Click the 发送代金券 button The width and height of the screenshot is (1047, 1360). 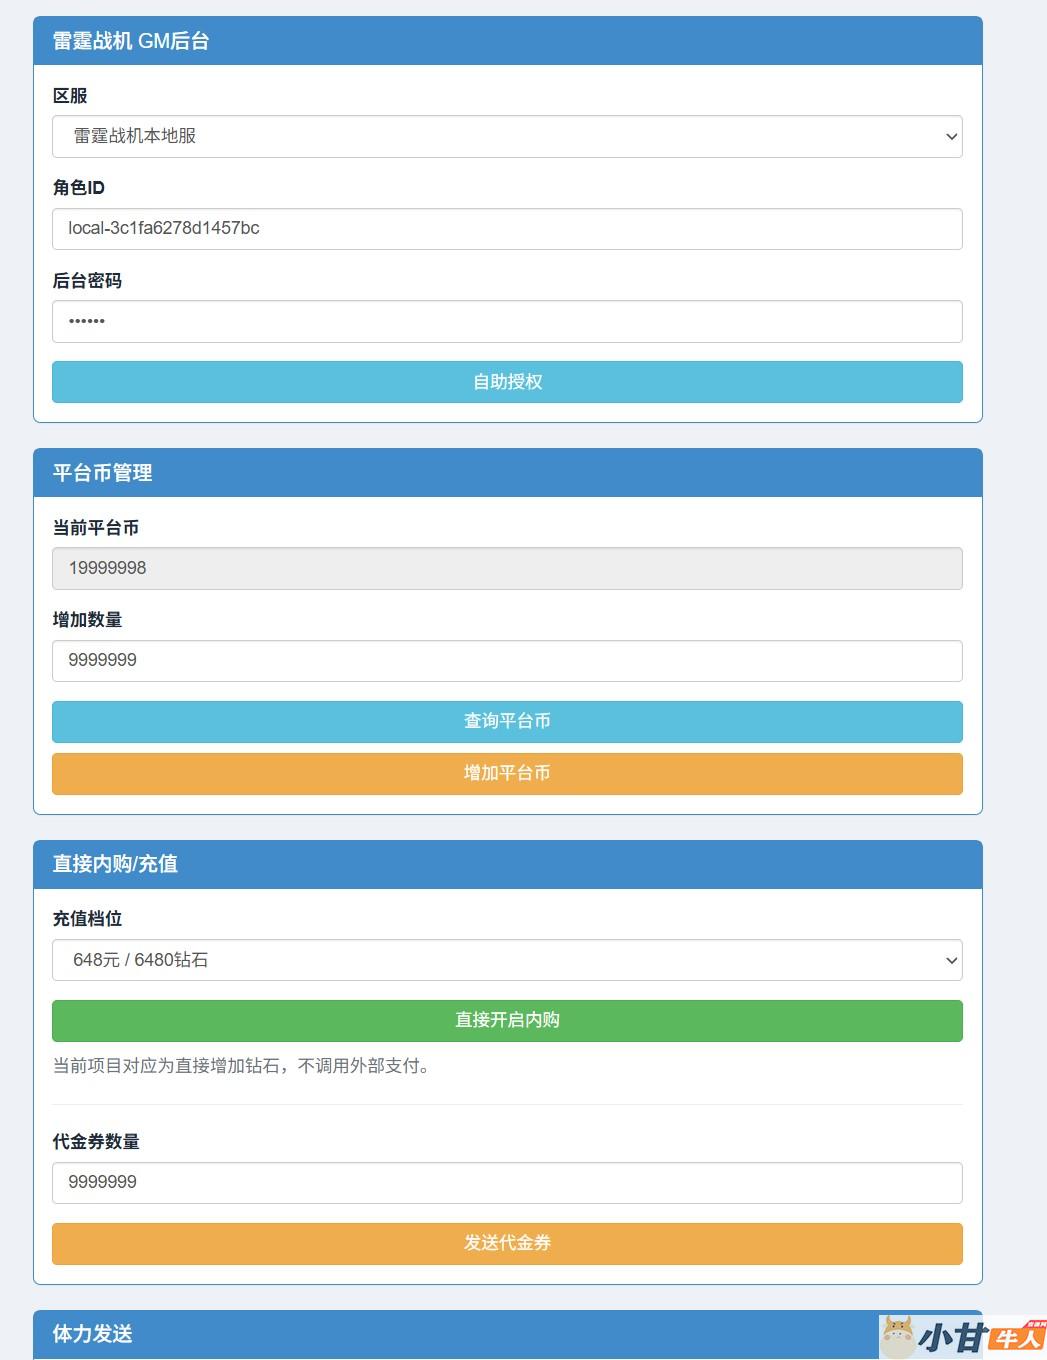507,1243
